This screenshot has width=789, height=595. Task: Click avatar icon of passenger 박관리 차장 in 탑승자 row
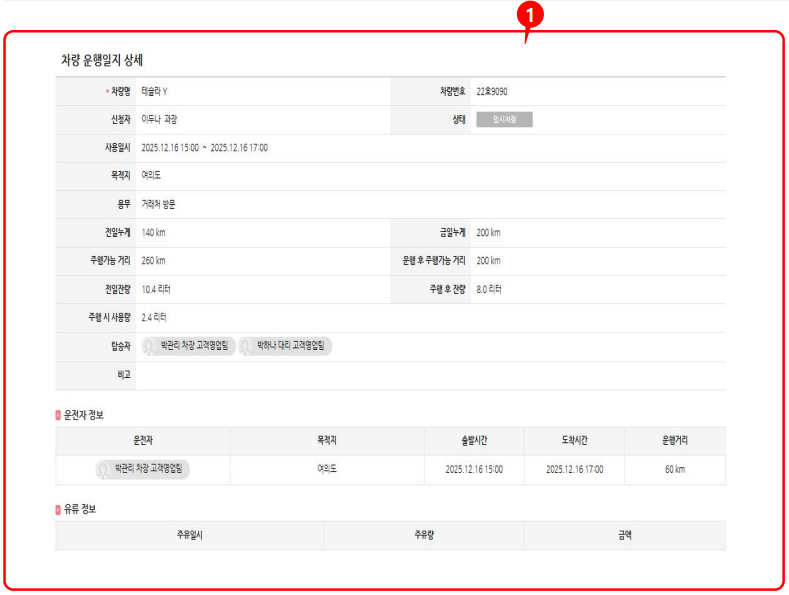[150, 346]
